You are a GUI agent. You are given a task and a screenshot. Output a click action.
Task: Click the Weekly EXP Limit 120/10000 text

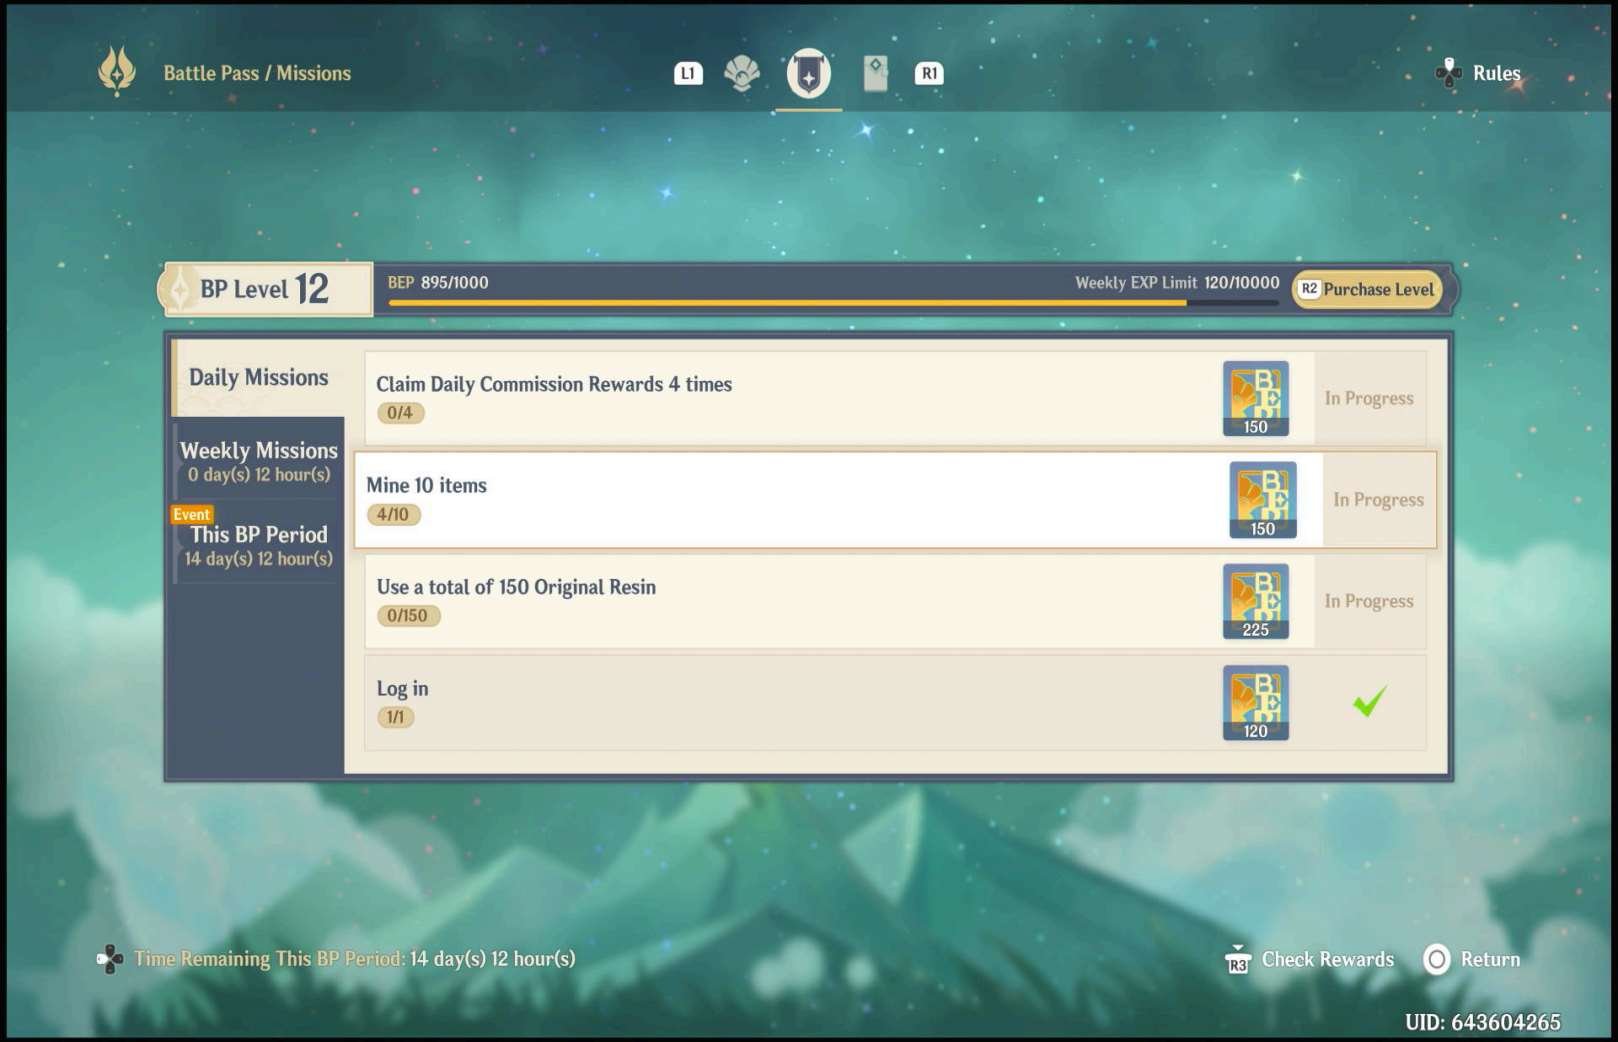coord(1177,283)
